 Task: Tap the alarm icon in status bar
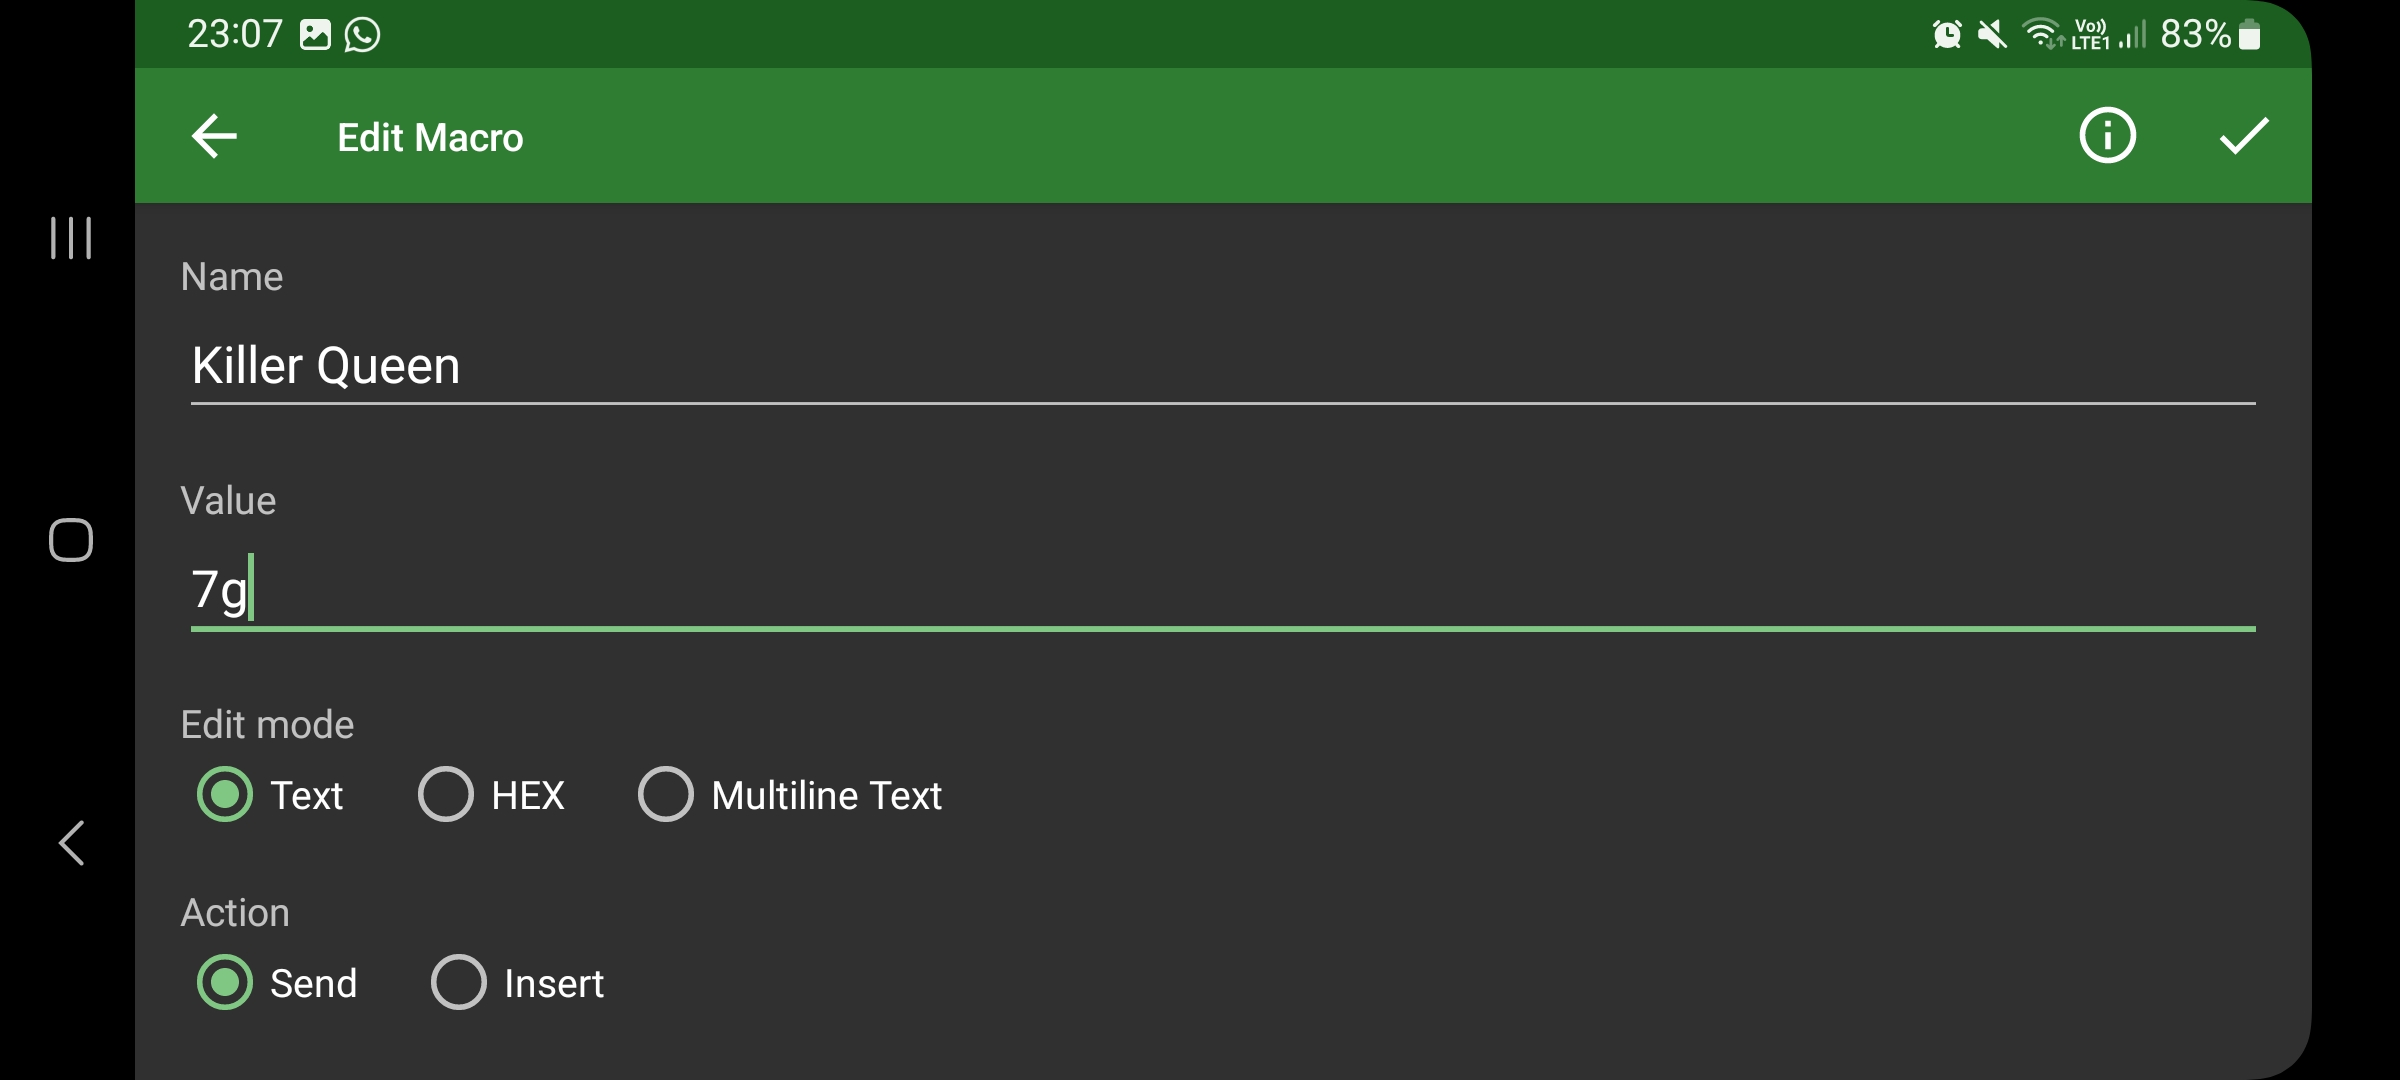(x=1946, y=35)
